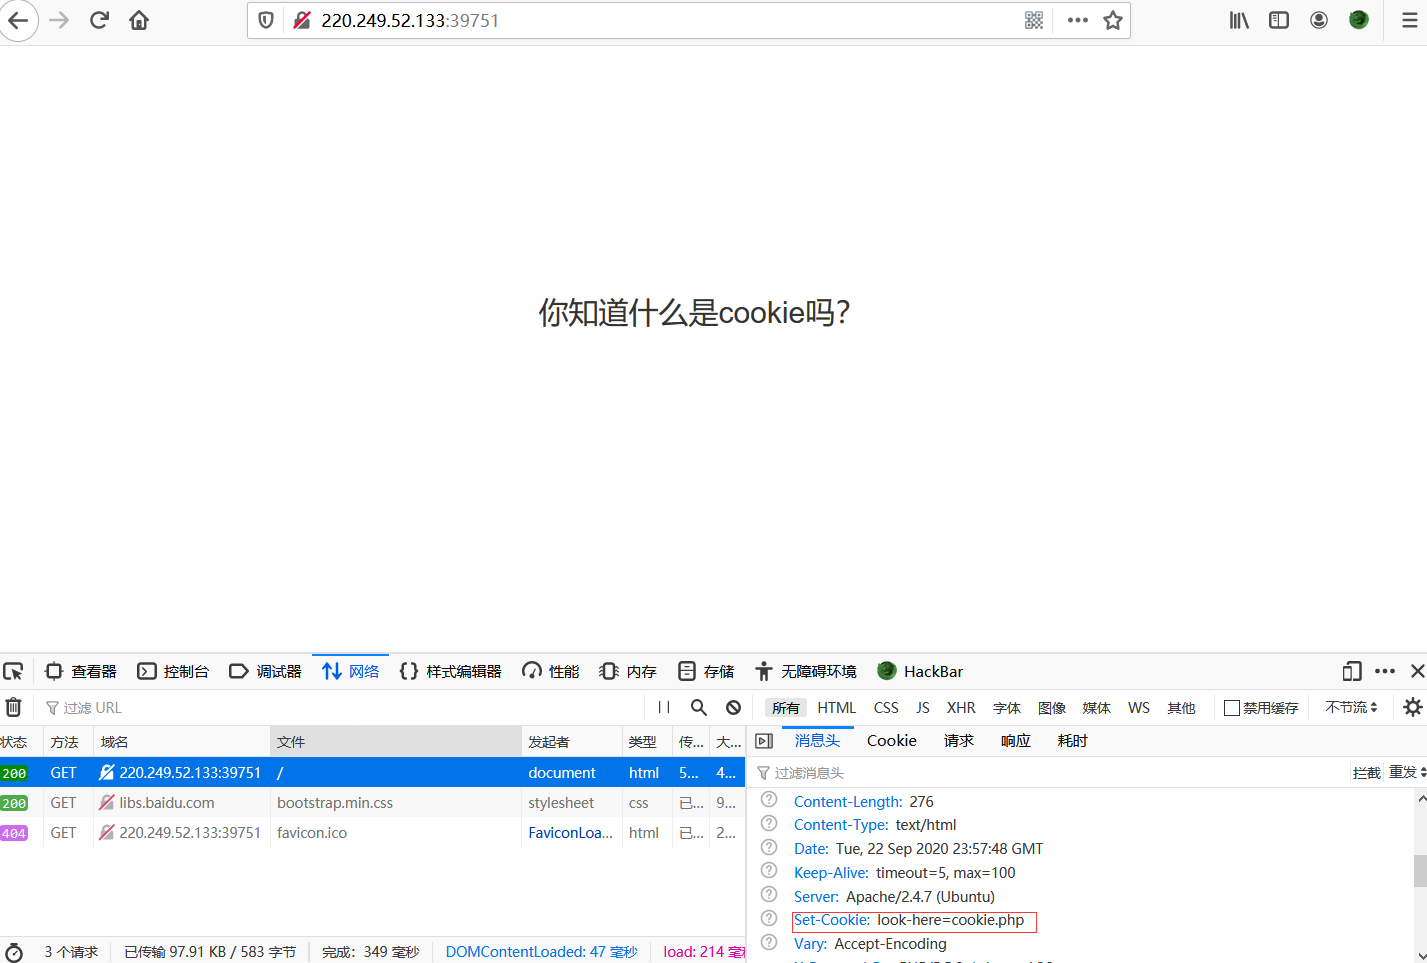Open the HackBar devtools tab

tap(920, 671)
